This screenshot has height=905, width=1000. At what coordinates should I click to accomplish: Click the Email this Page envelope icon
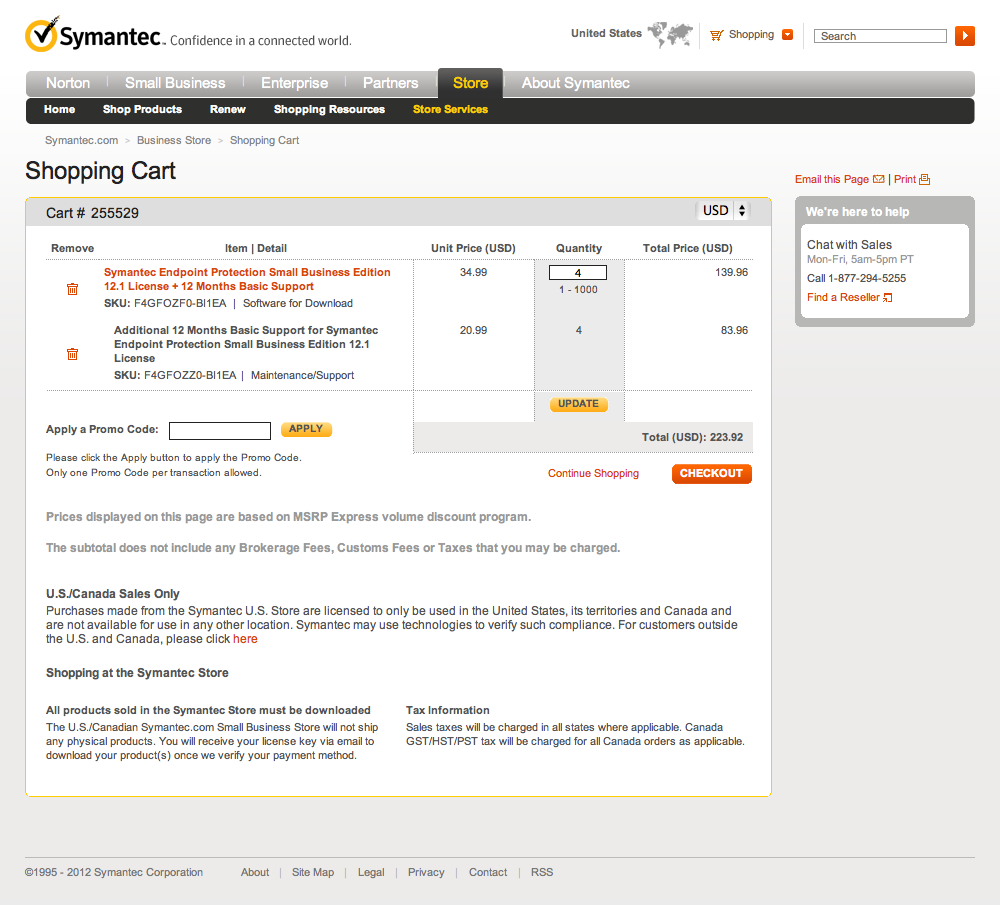tap(879, 179)
